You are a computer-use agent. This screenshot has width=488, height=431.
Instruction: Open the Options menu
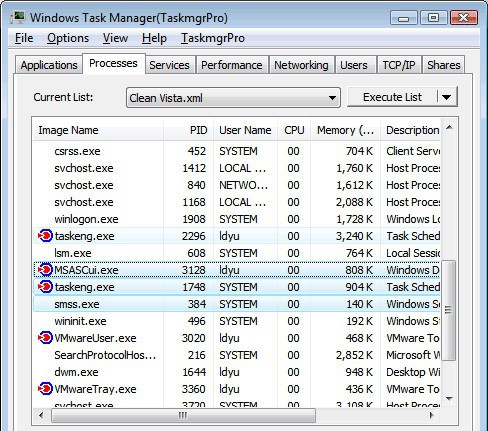pos(68,38)
